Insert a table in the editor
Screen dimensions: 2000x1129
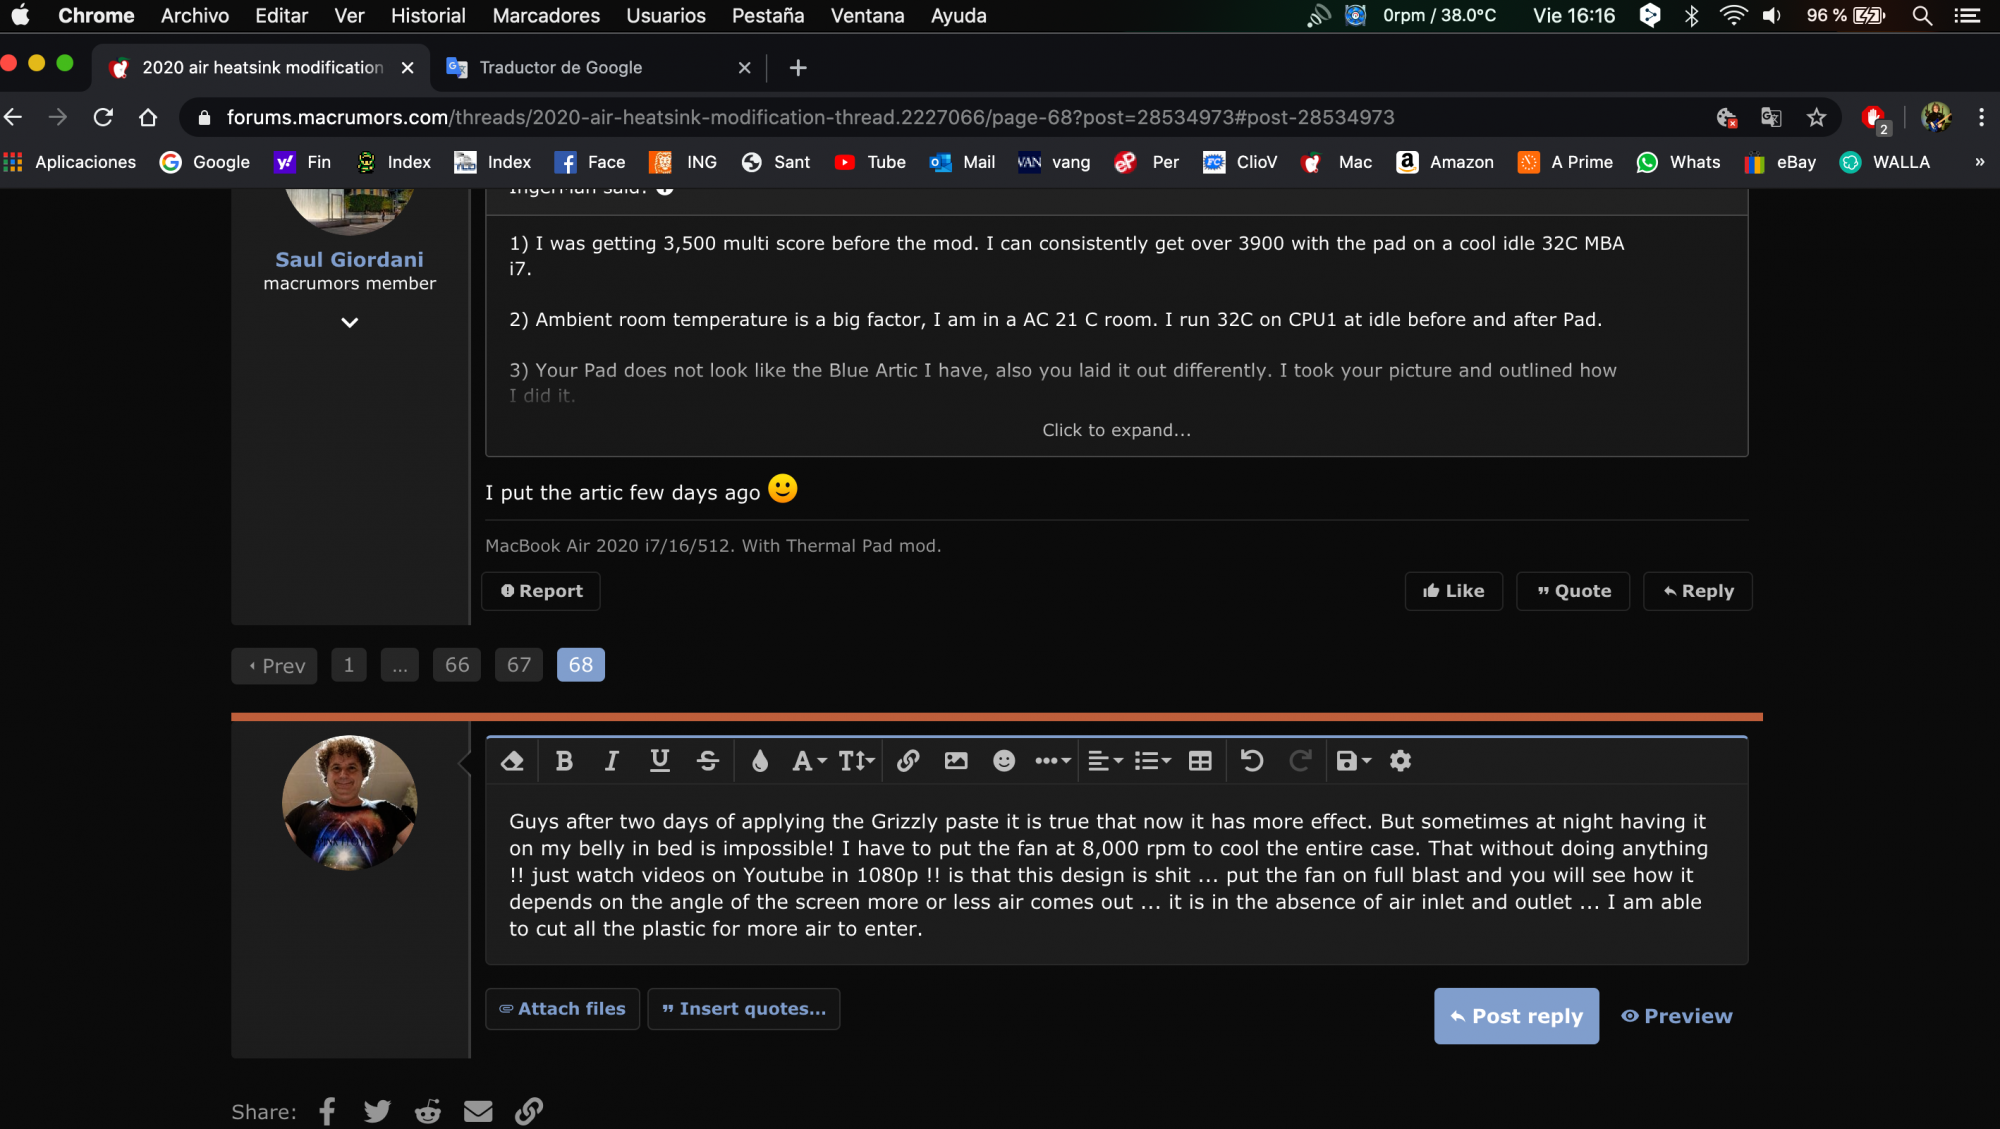click(1200, 761)
